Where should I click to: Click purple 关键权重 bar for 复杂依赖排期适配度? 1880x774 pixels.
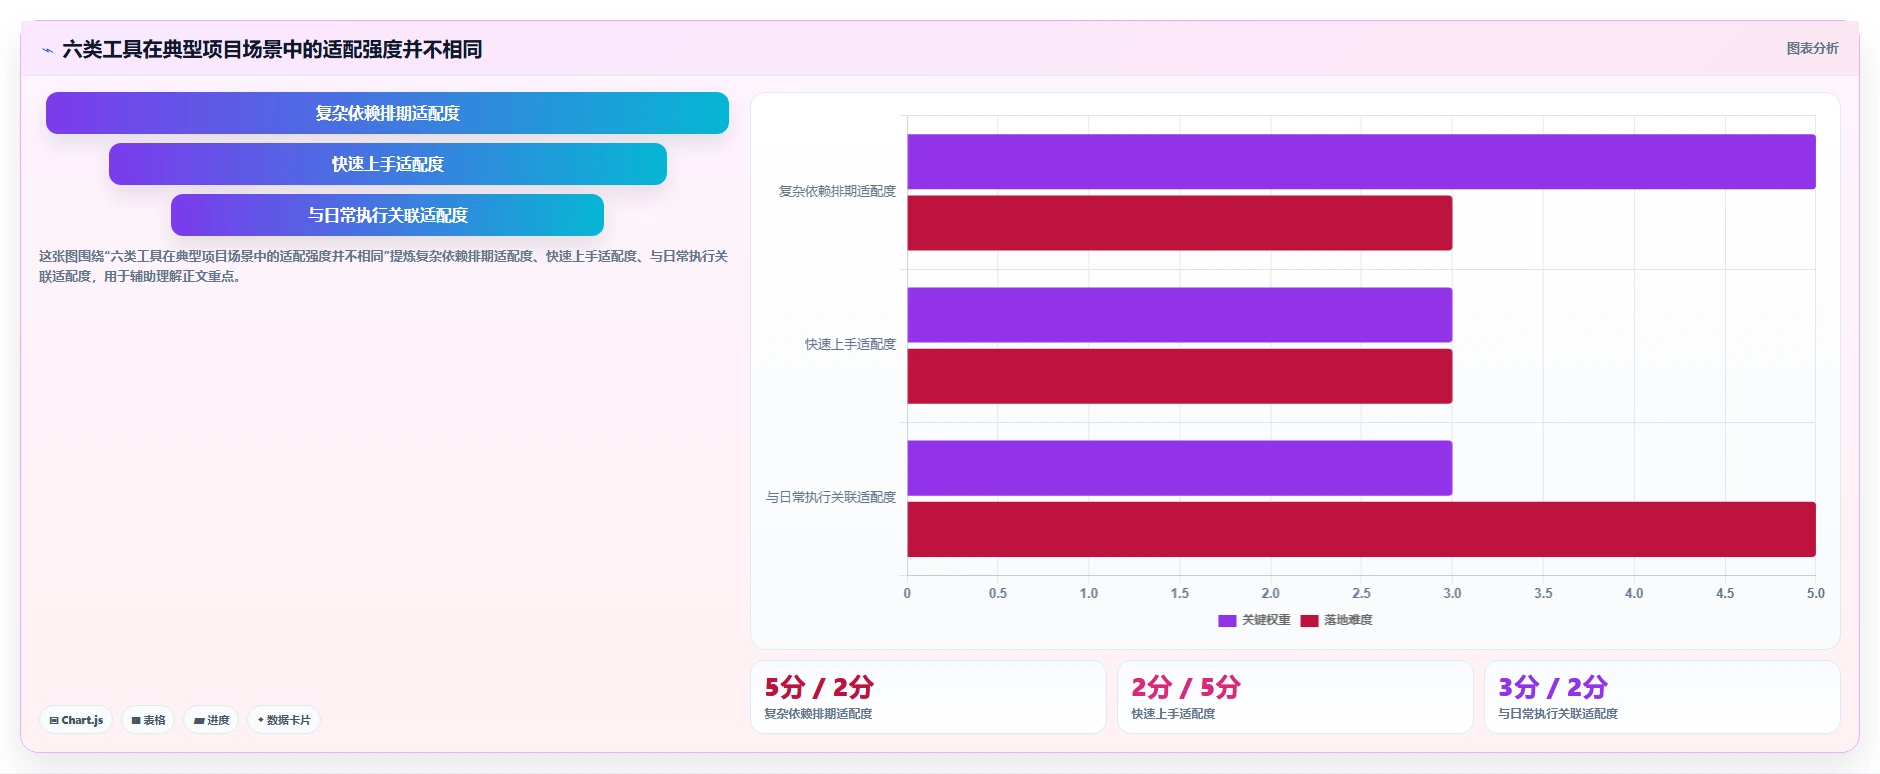[x=1361, y=161]
